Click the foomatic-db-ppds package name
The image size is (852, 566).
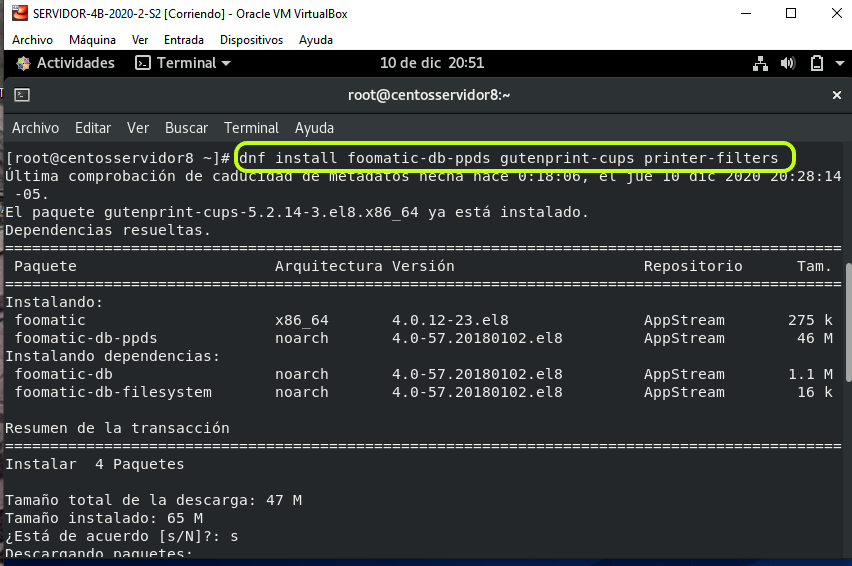(x=86, y=338)
